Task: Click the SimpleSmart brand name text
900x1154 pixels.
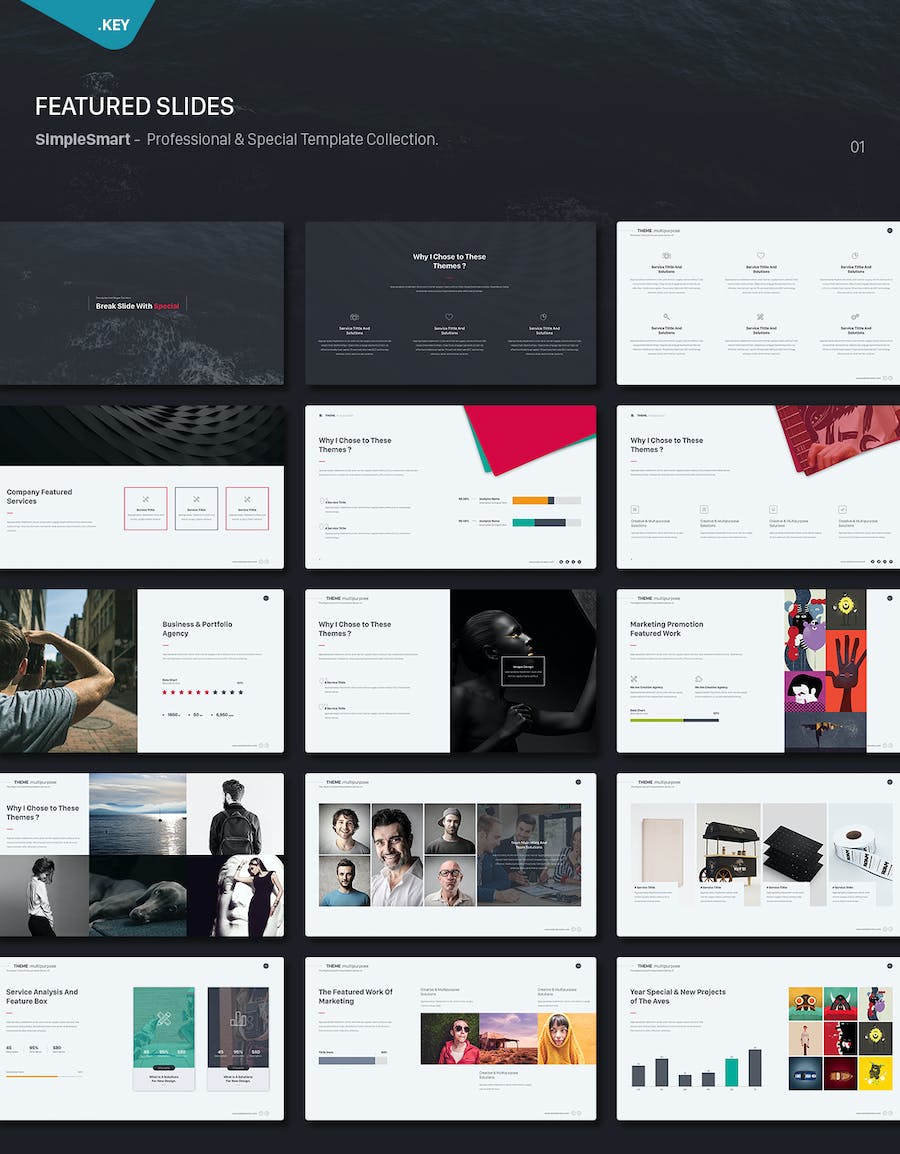Action: 83,140
